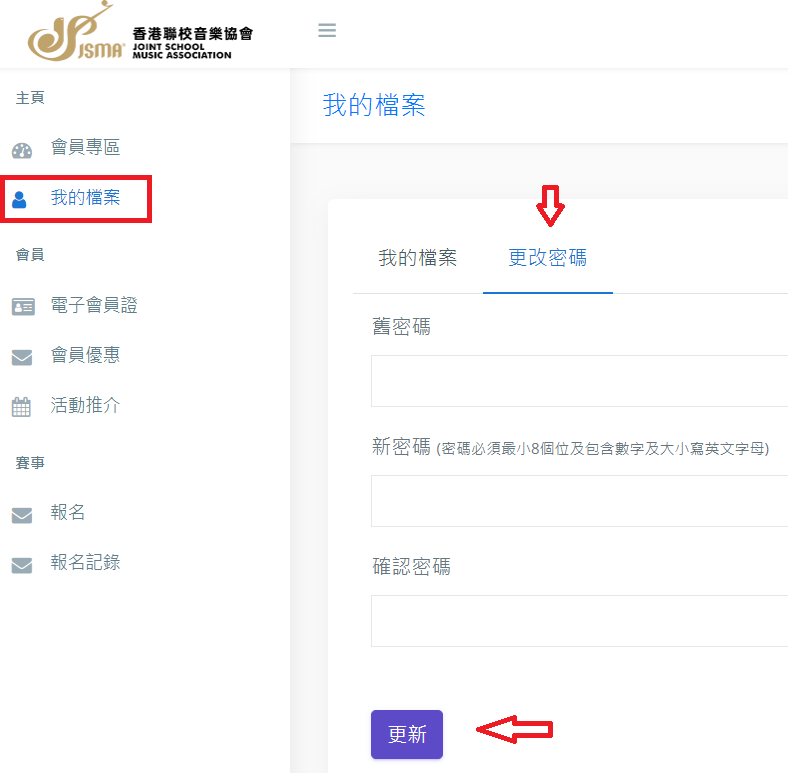
Task: Click the 更新 button
Action: (x=407, y=734)
